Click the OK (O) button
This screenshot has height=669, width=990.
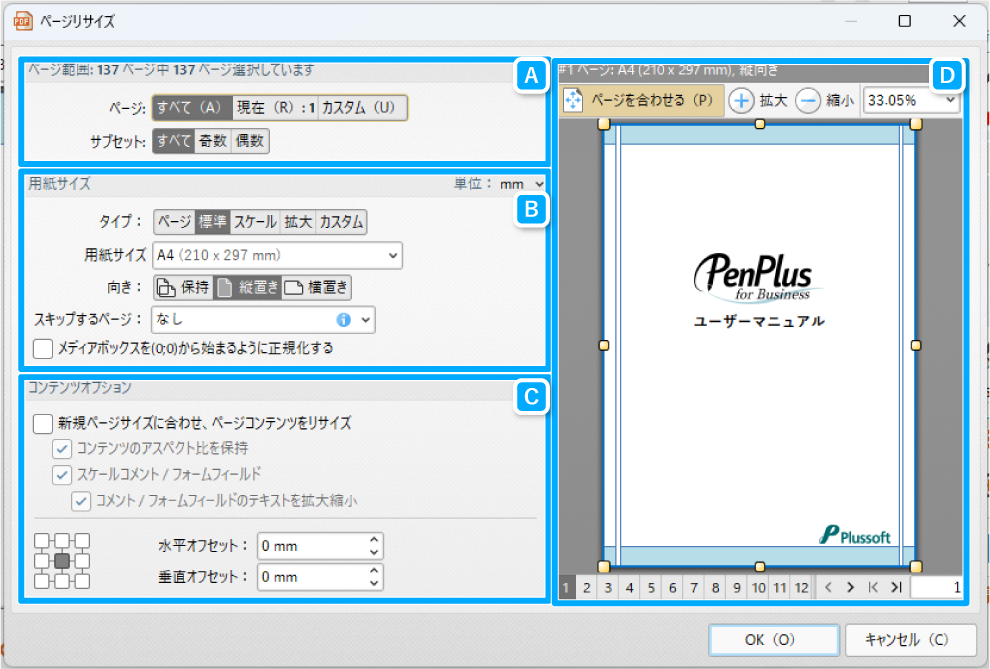tap(774, 640)
